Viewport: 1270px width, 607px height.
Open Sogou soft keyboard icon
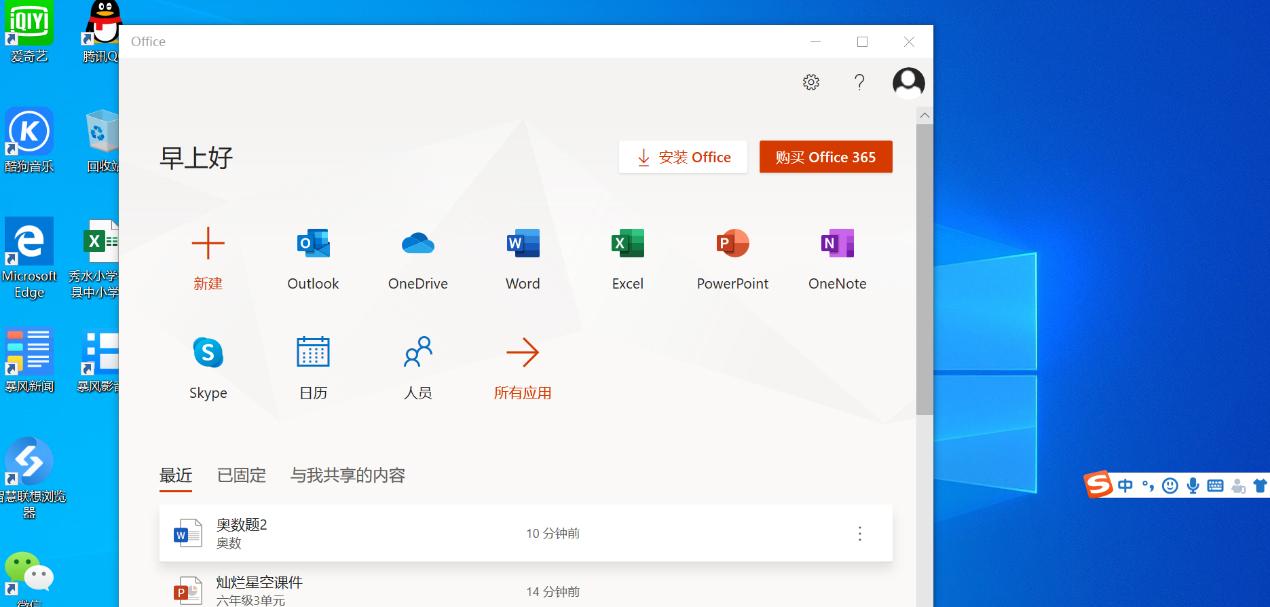click(1215, 486)
